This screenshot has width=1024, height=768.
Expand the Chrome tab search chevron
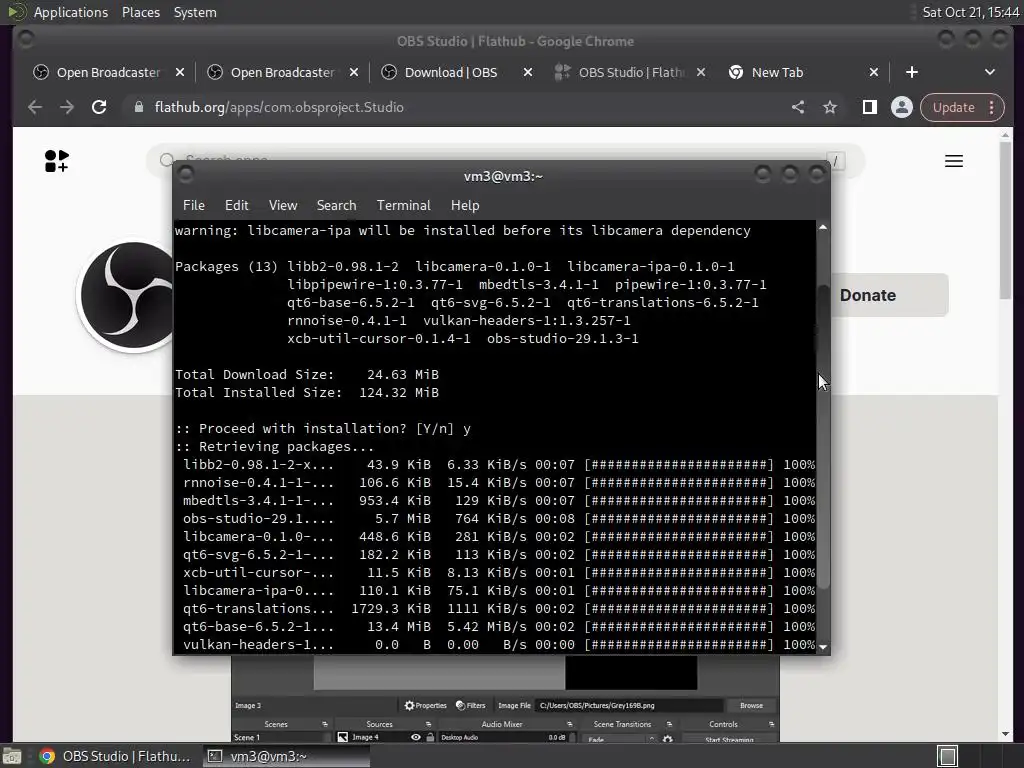989,72
